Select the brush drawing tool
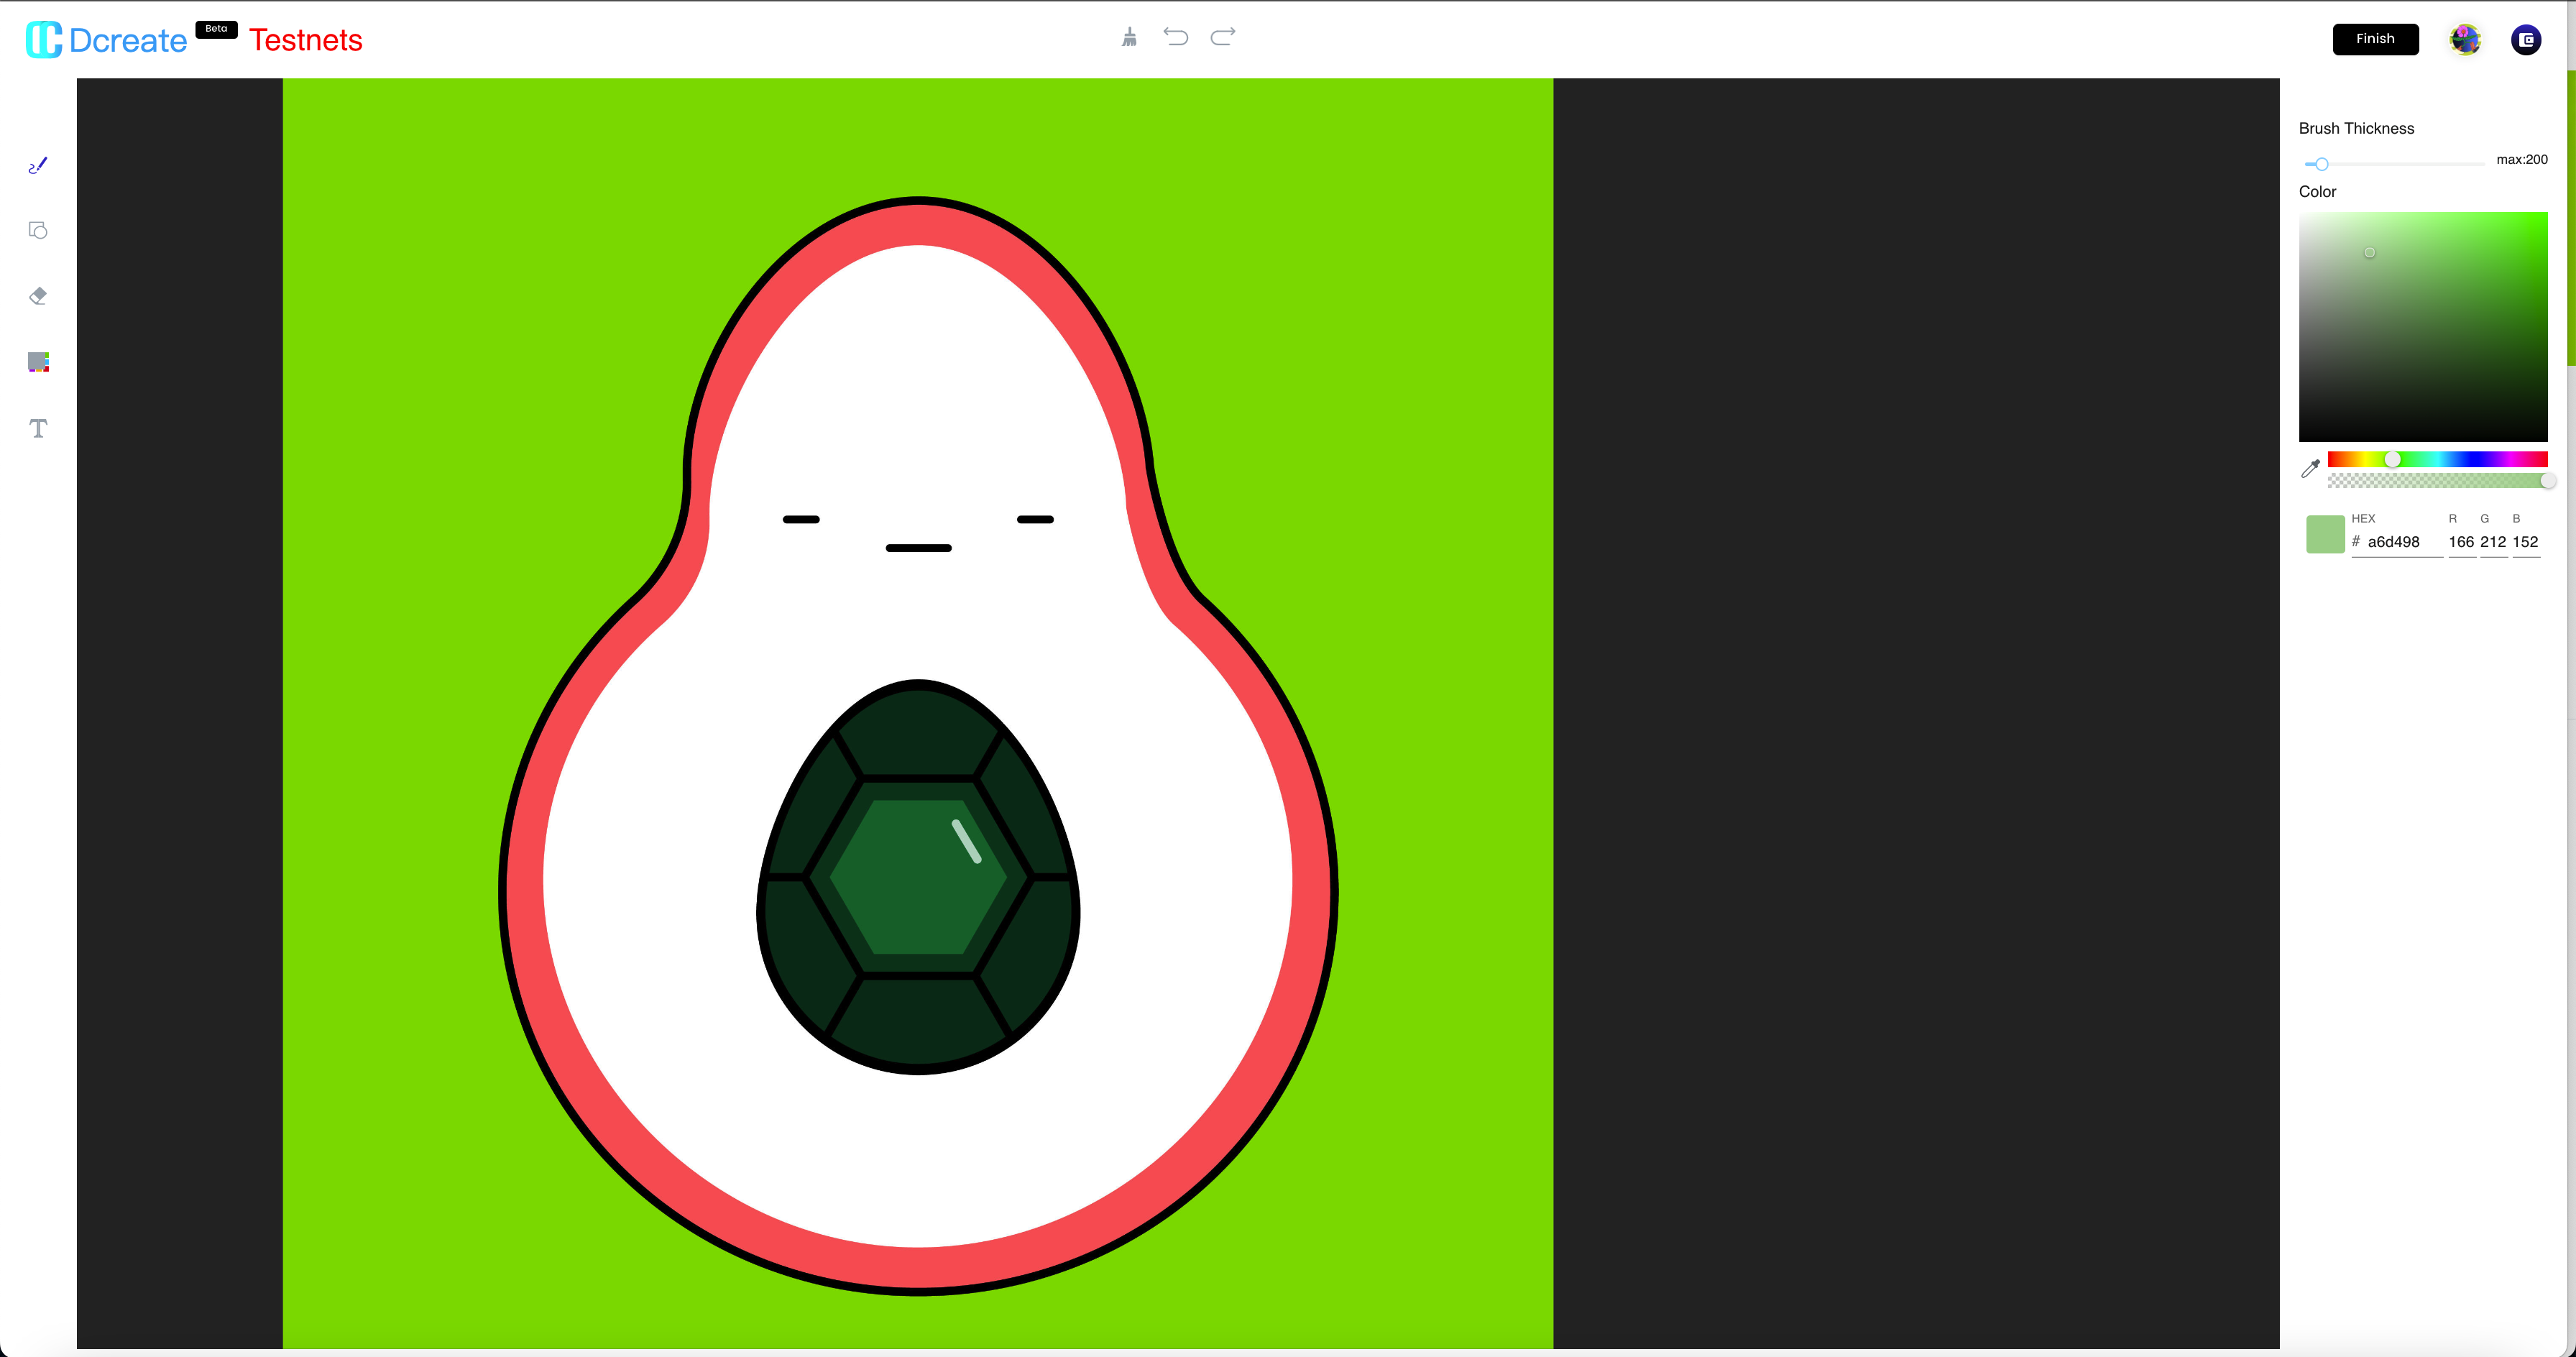Image resolution: width=2576 pixels, height=1357 pixels. (38, 165)
